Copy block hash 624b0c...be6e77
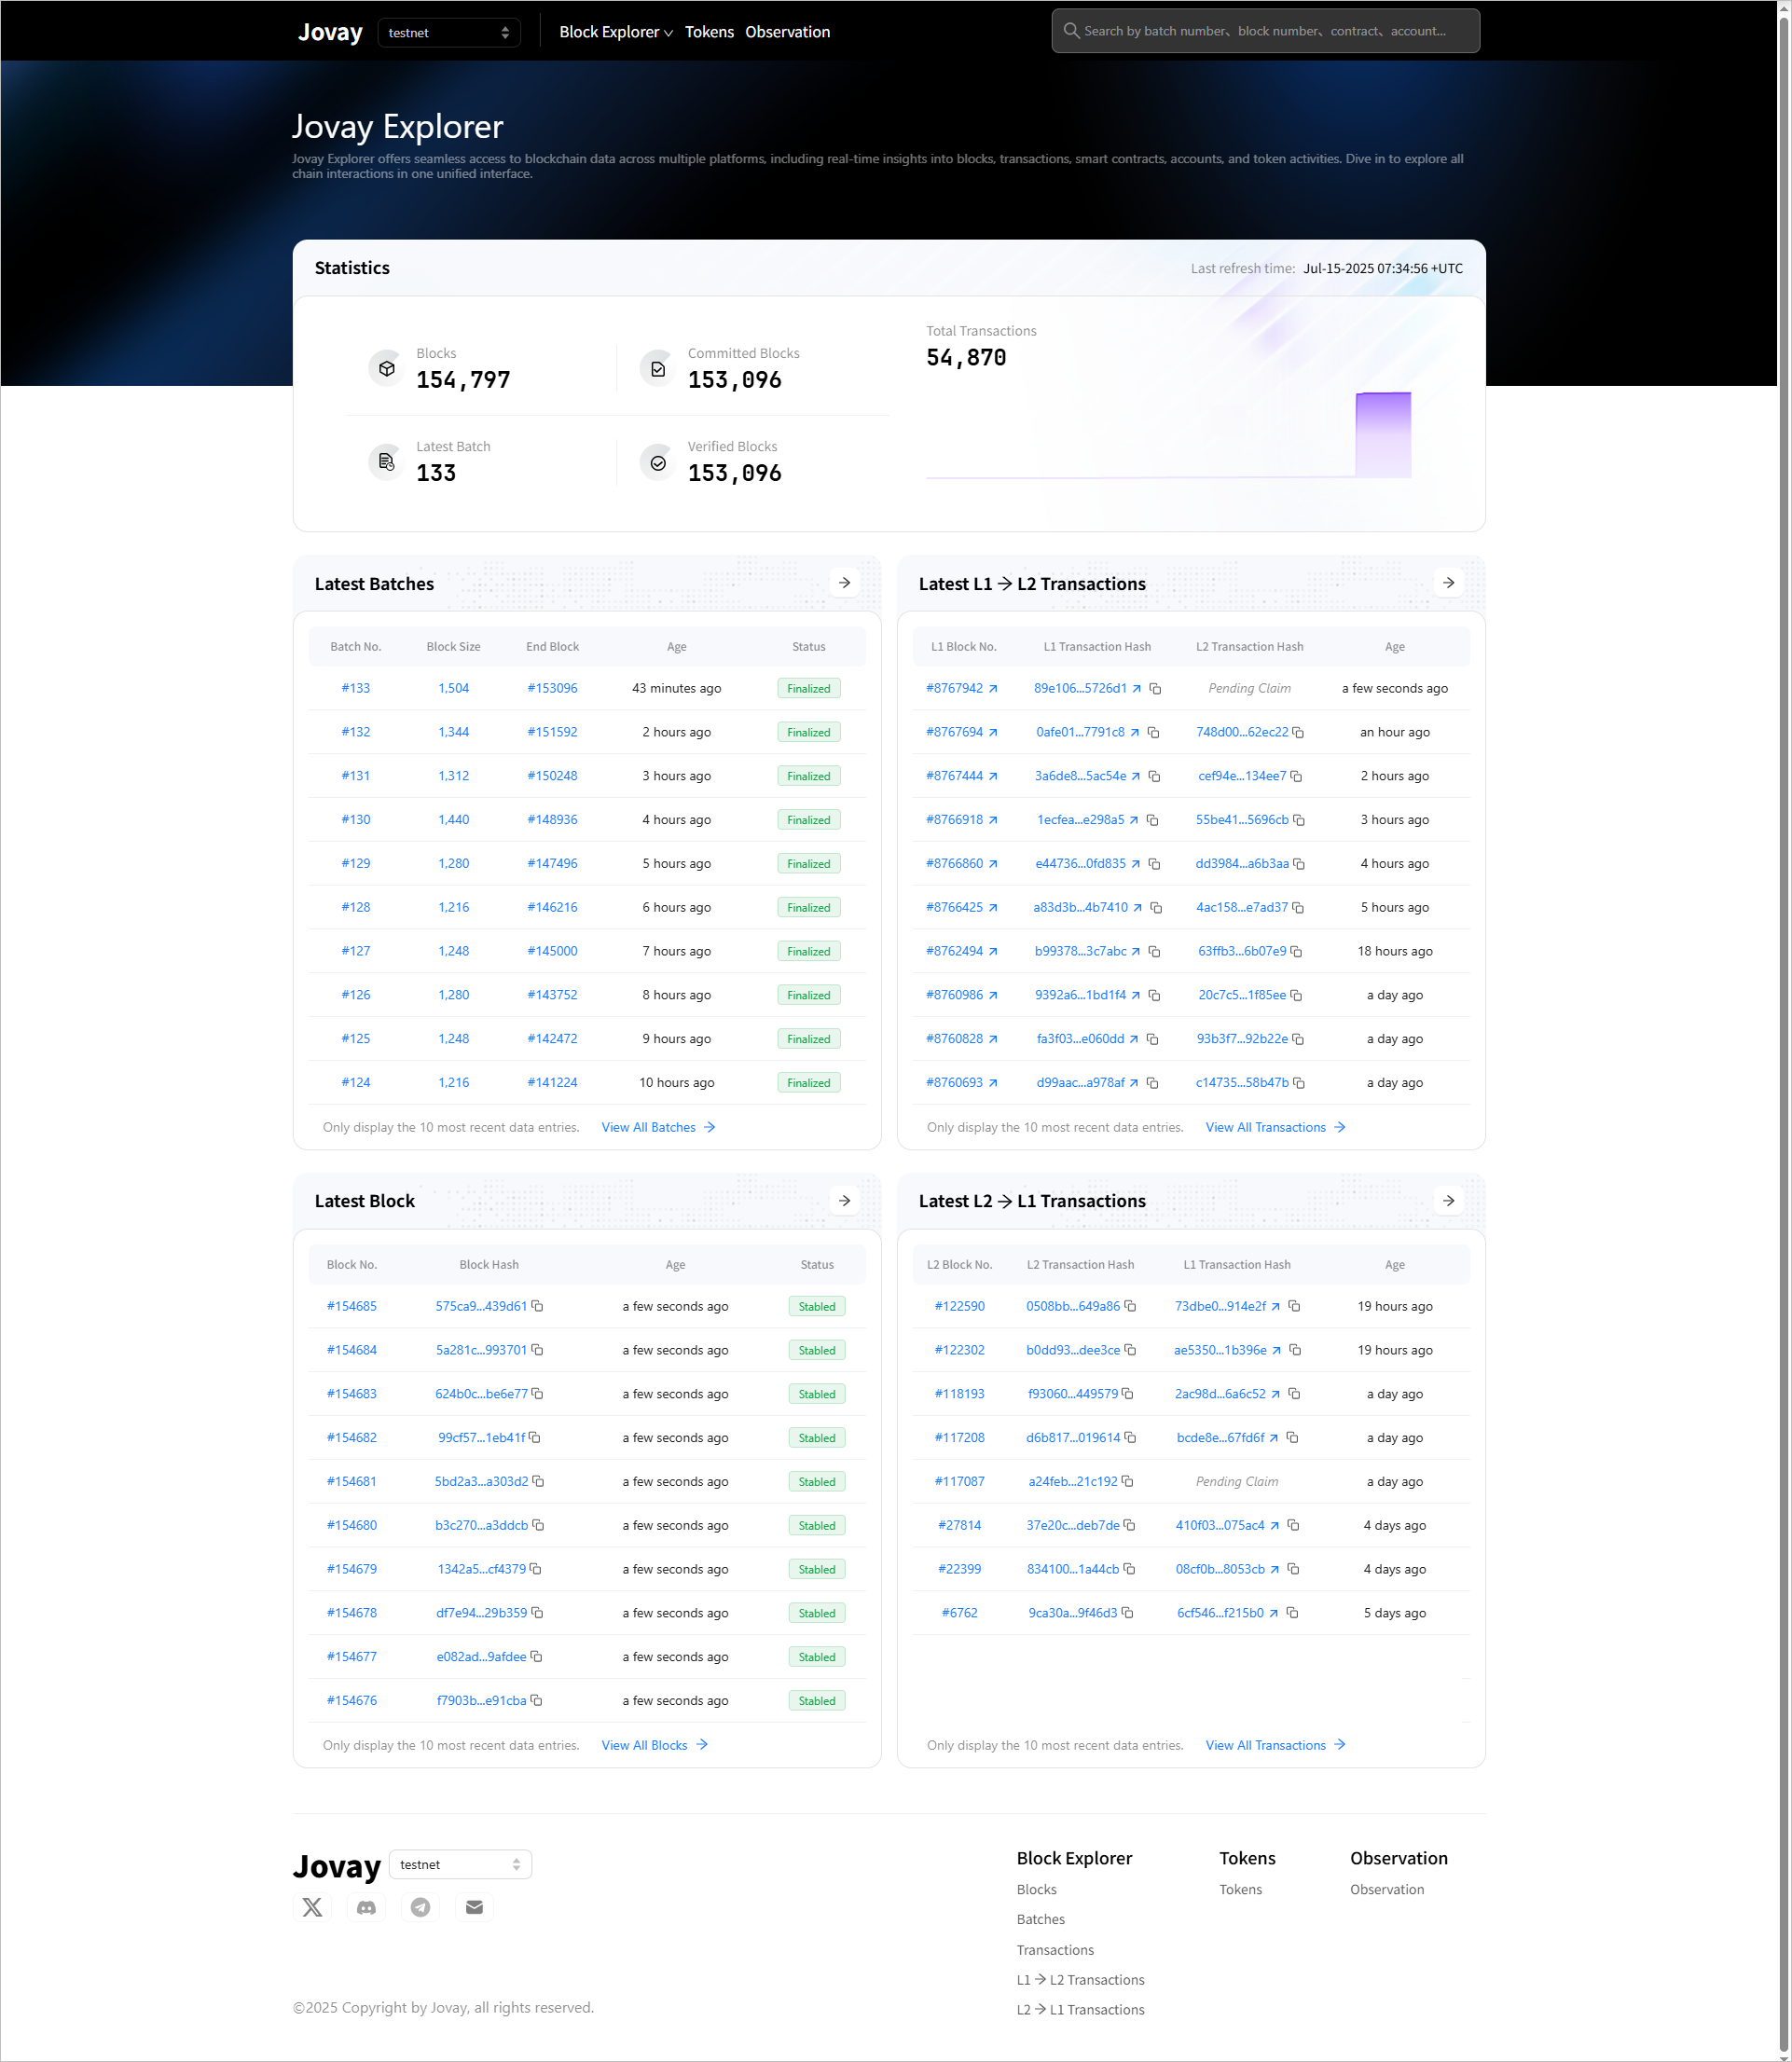This screenshot has height=2062, width=1792. coord(537,1394)
